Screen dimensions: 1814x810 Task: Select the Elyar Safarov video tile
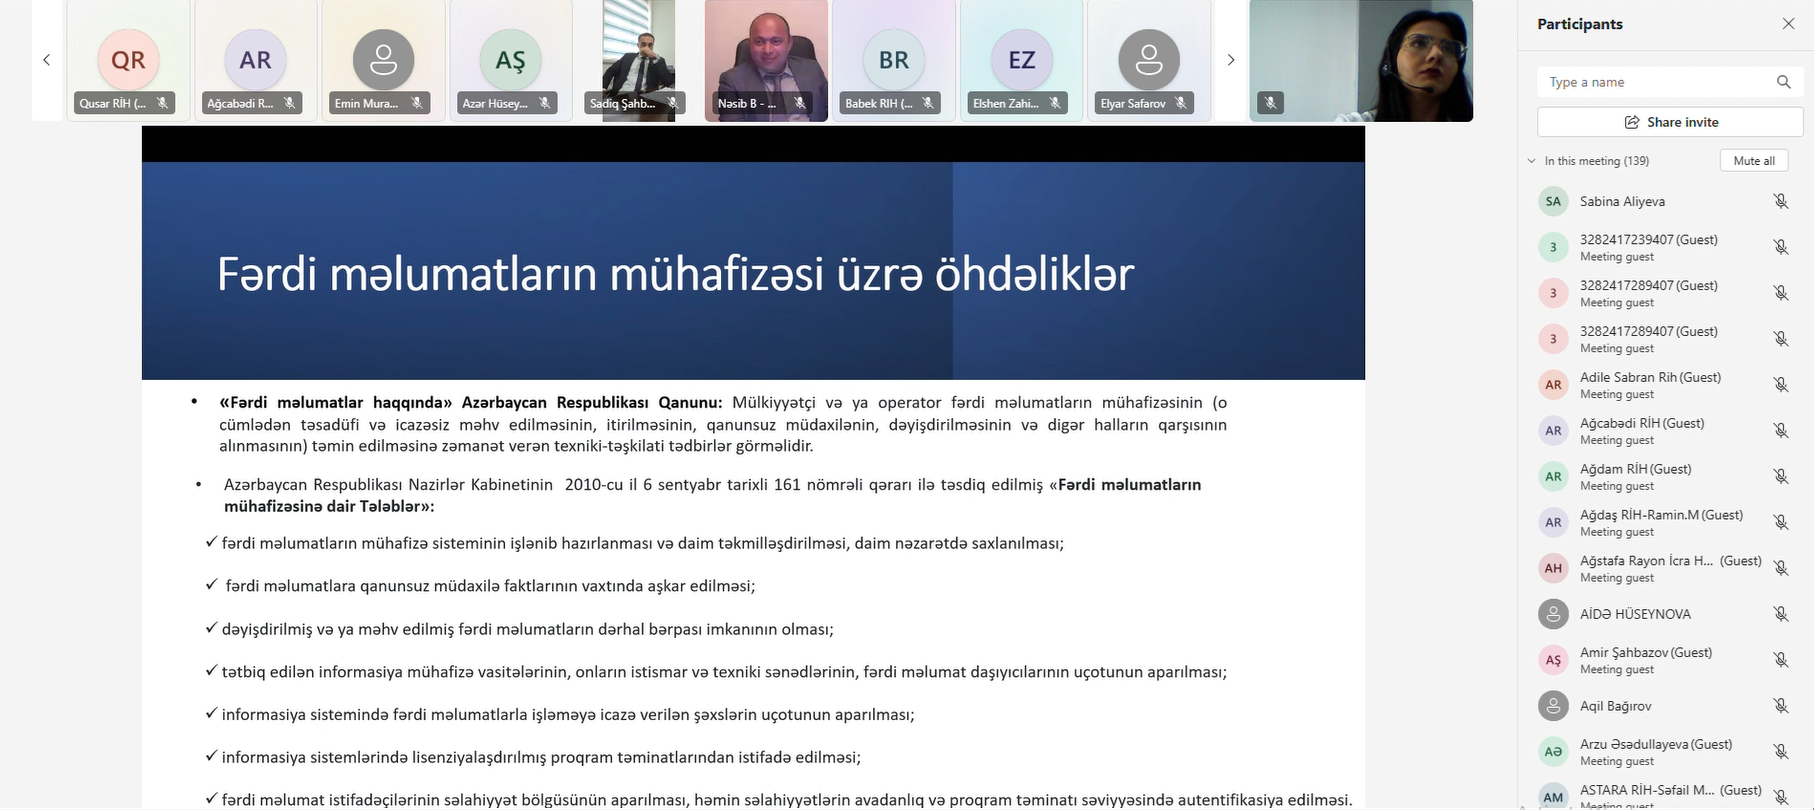click(x=1149, y=61)
